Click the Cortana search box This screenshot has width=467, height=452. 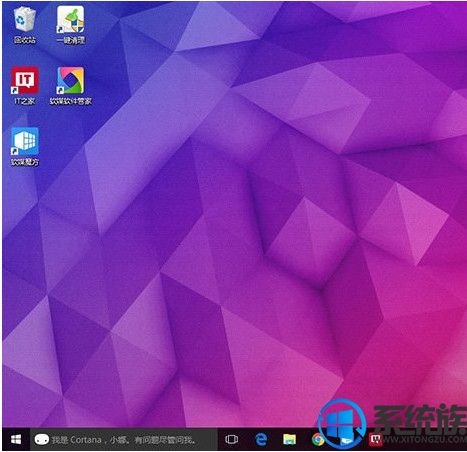124,439
